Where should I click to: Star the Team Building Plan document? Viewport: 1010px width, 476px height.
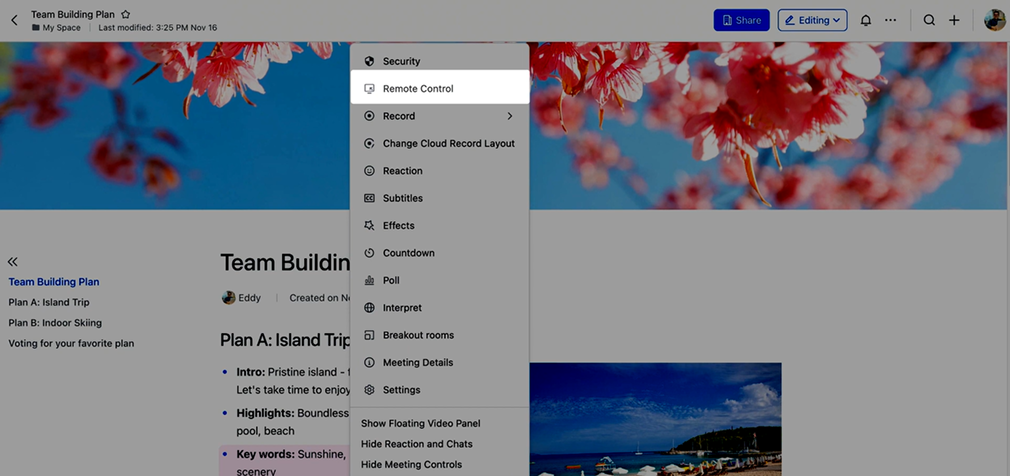(x=125, y=15)
